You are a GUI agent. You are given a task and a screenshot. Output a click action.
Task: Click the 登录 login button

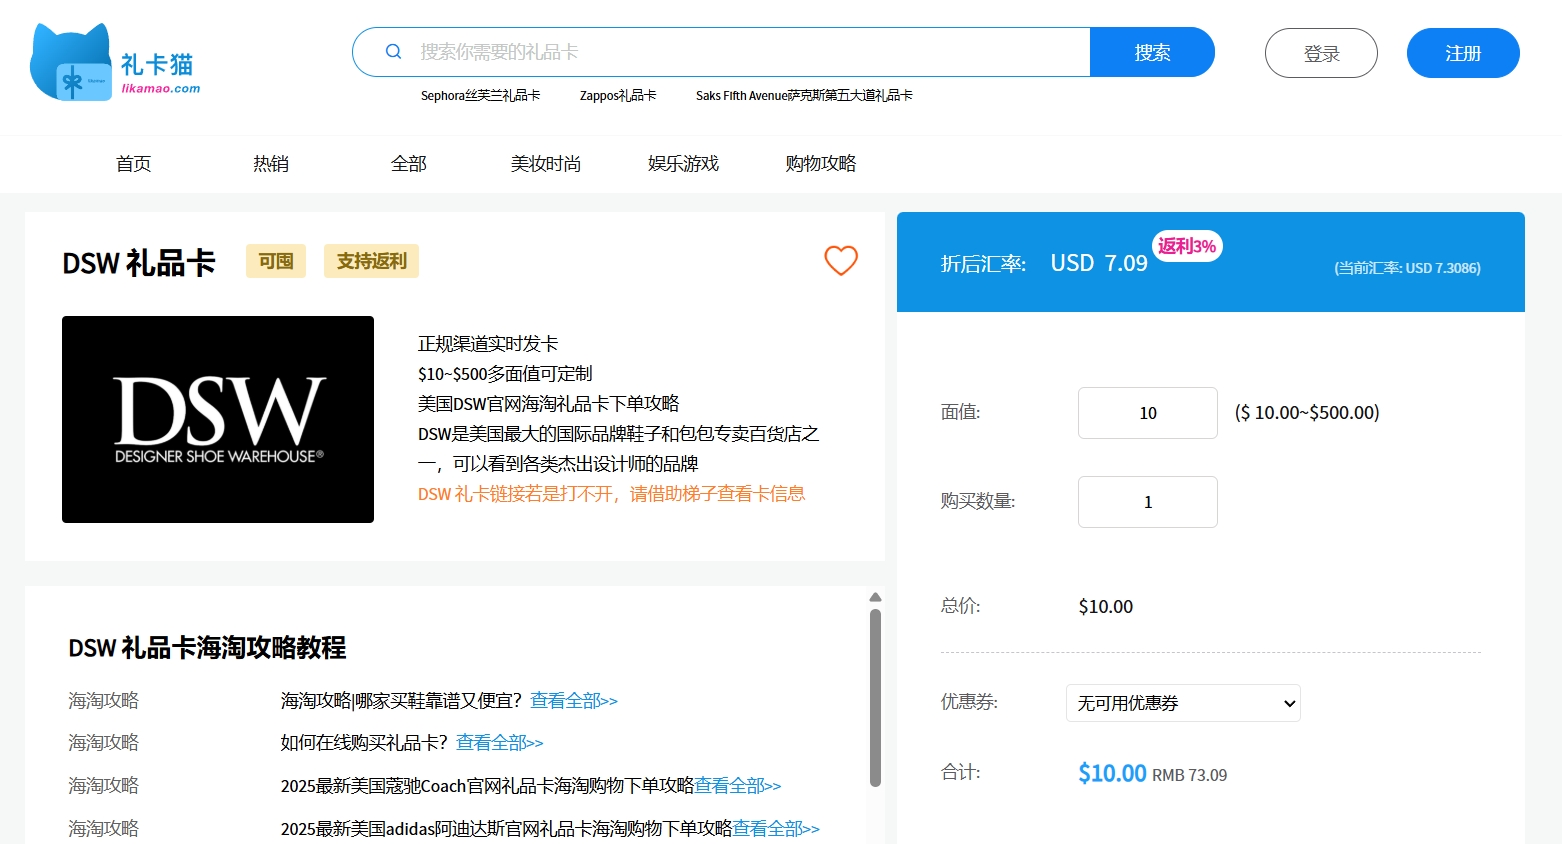click(1320, 53)
